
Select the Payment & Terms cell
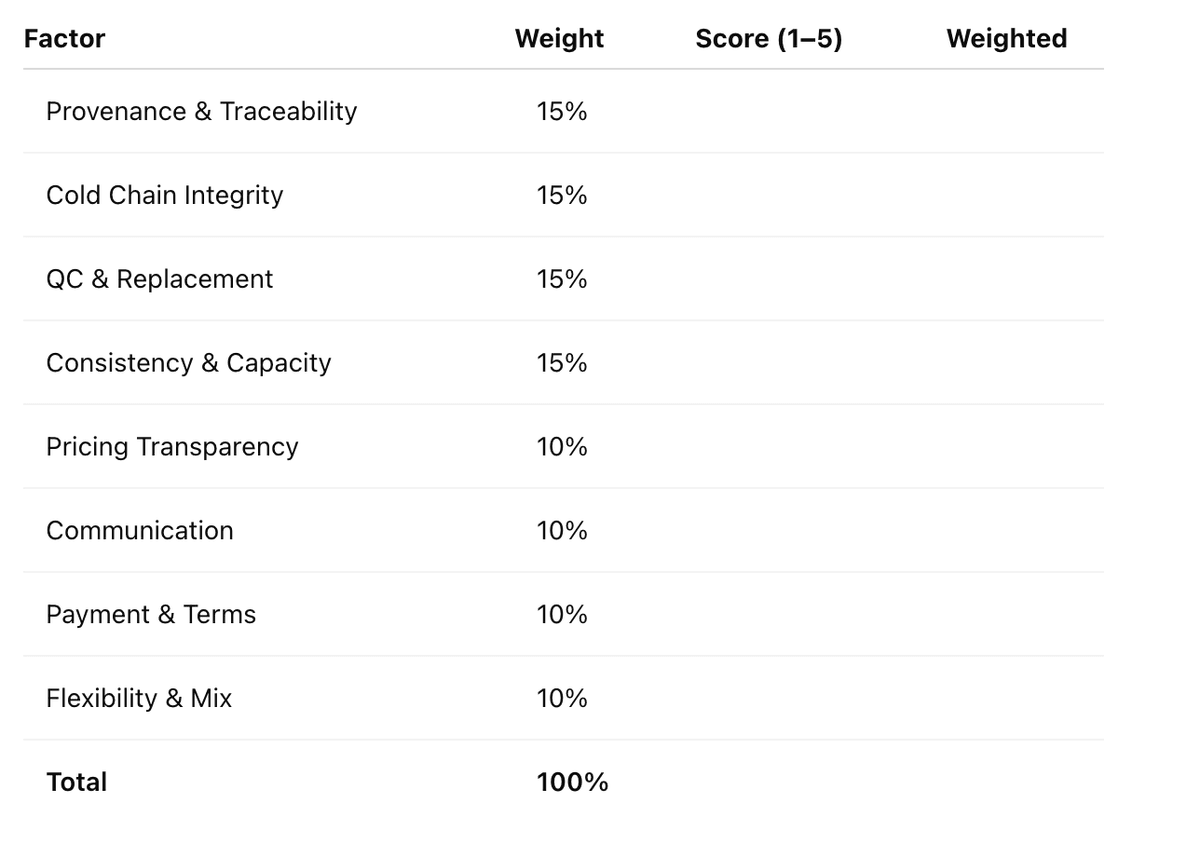pos(151,615)
